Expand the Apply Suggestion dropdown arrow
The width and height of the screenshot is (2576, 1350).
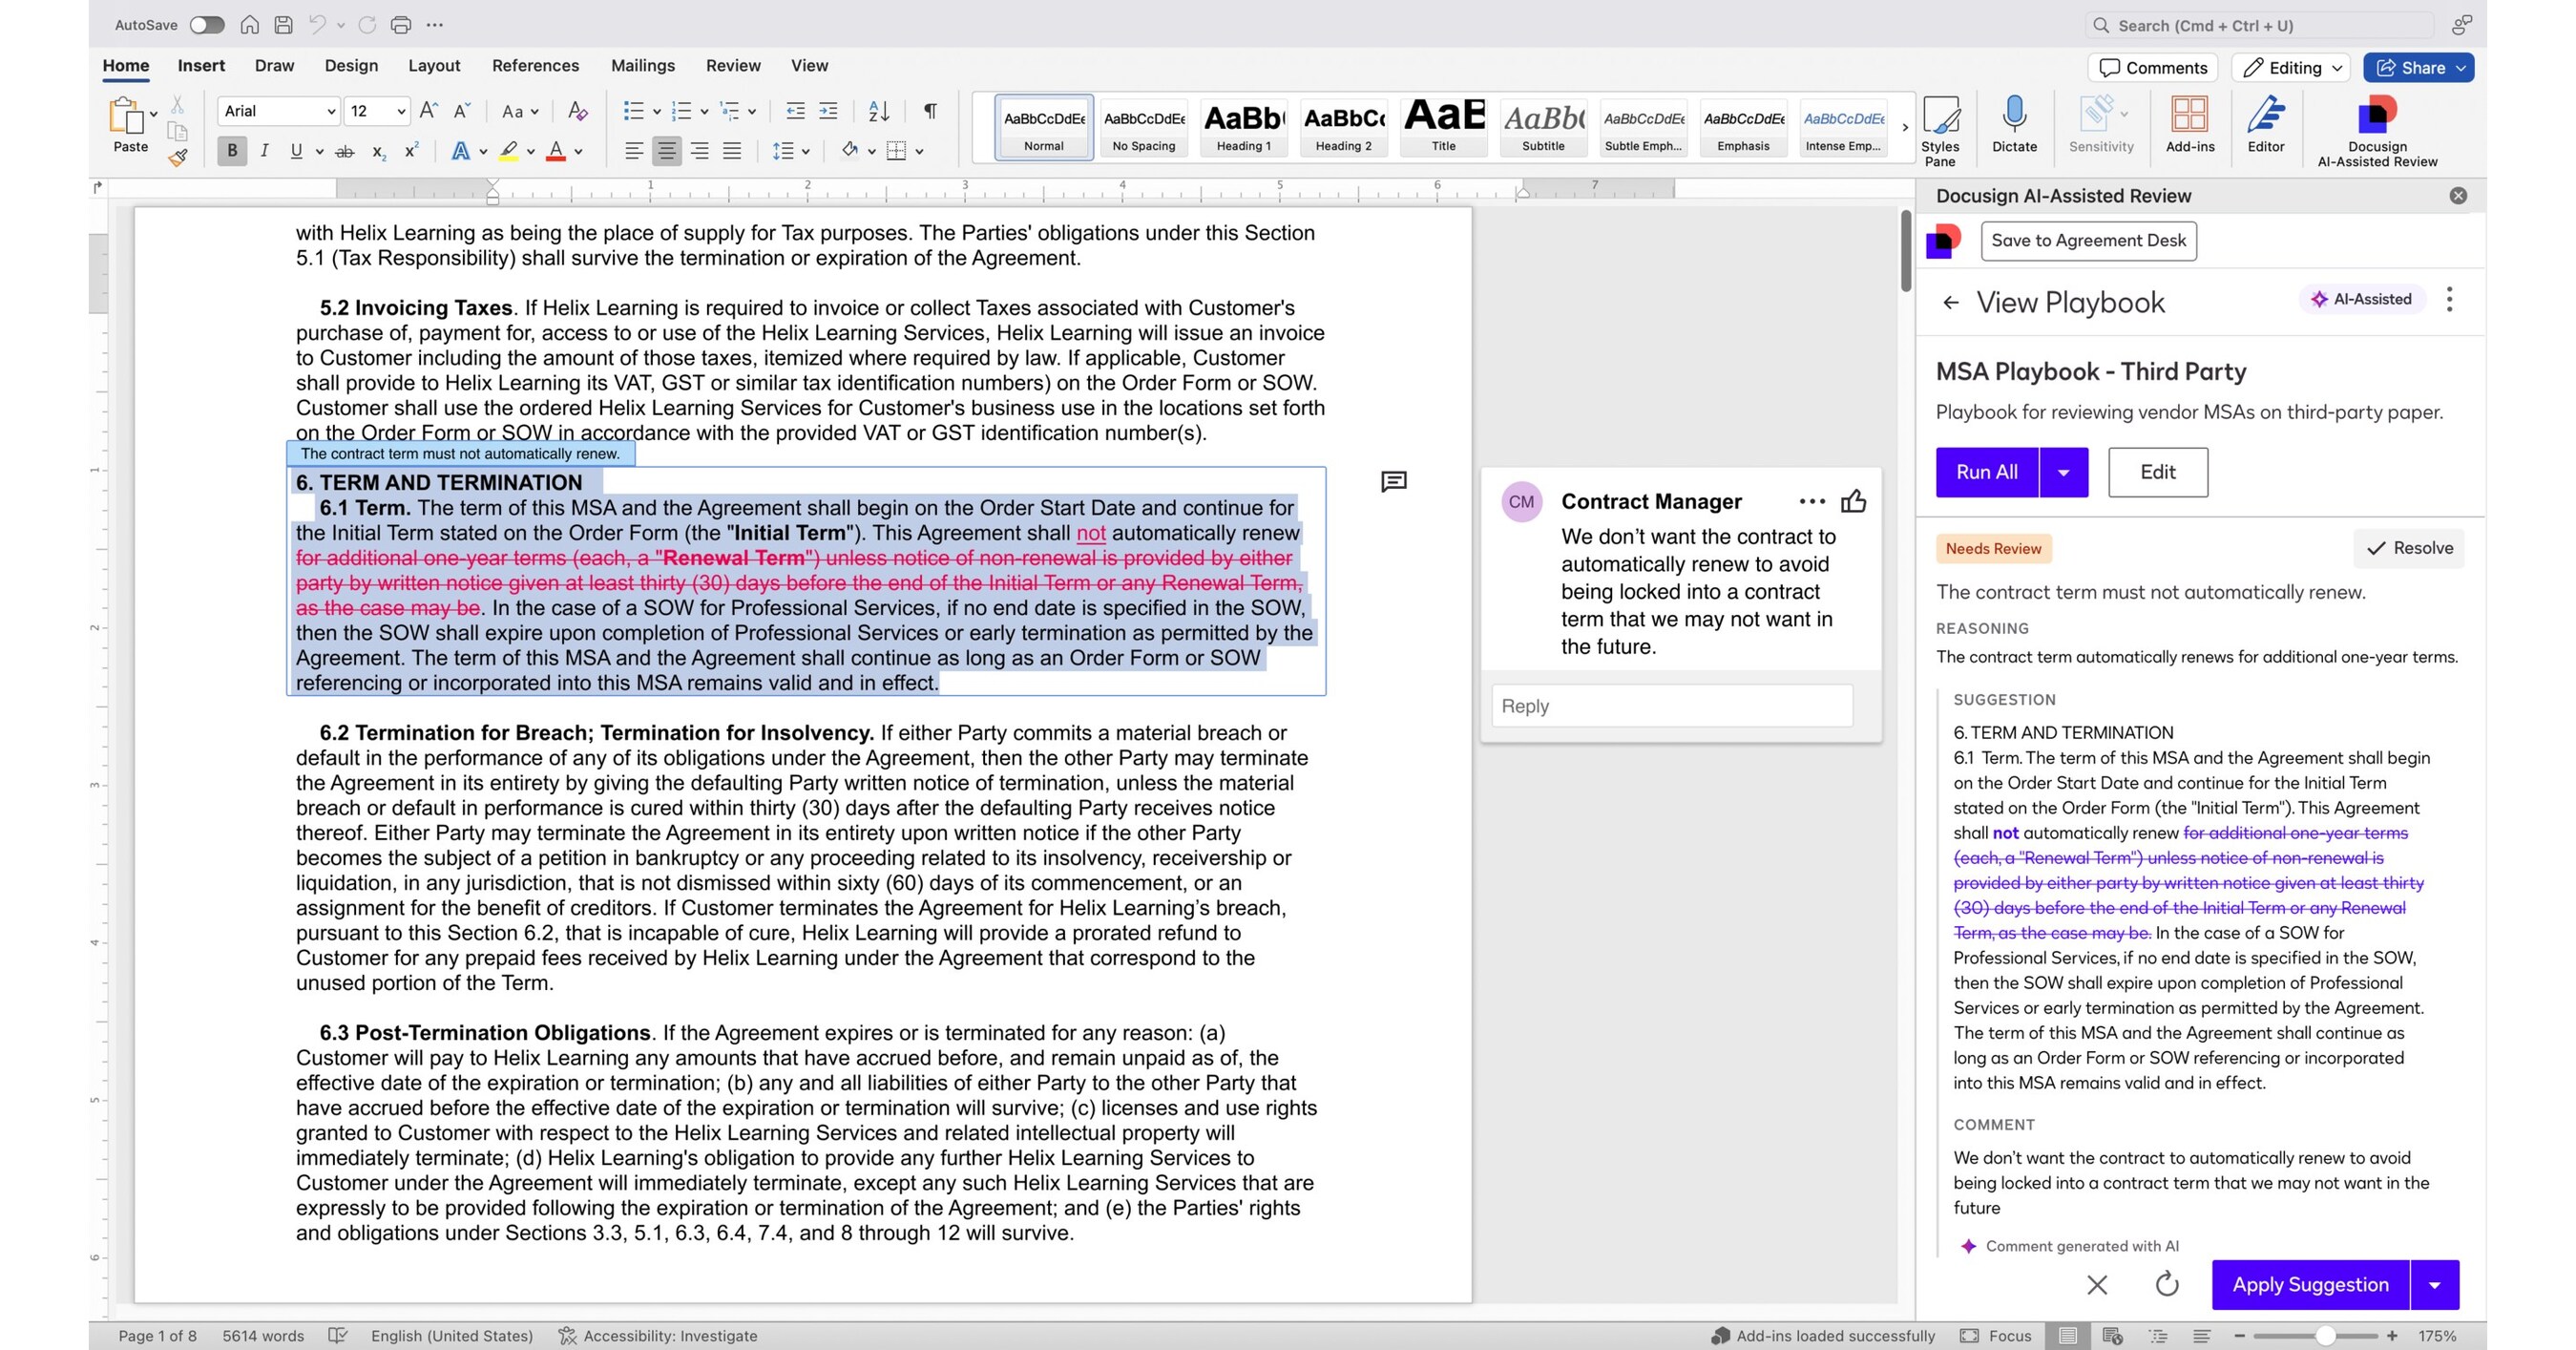pos(2434,1284)
